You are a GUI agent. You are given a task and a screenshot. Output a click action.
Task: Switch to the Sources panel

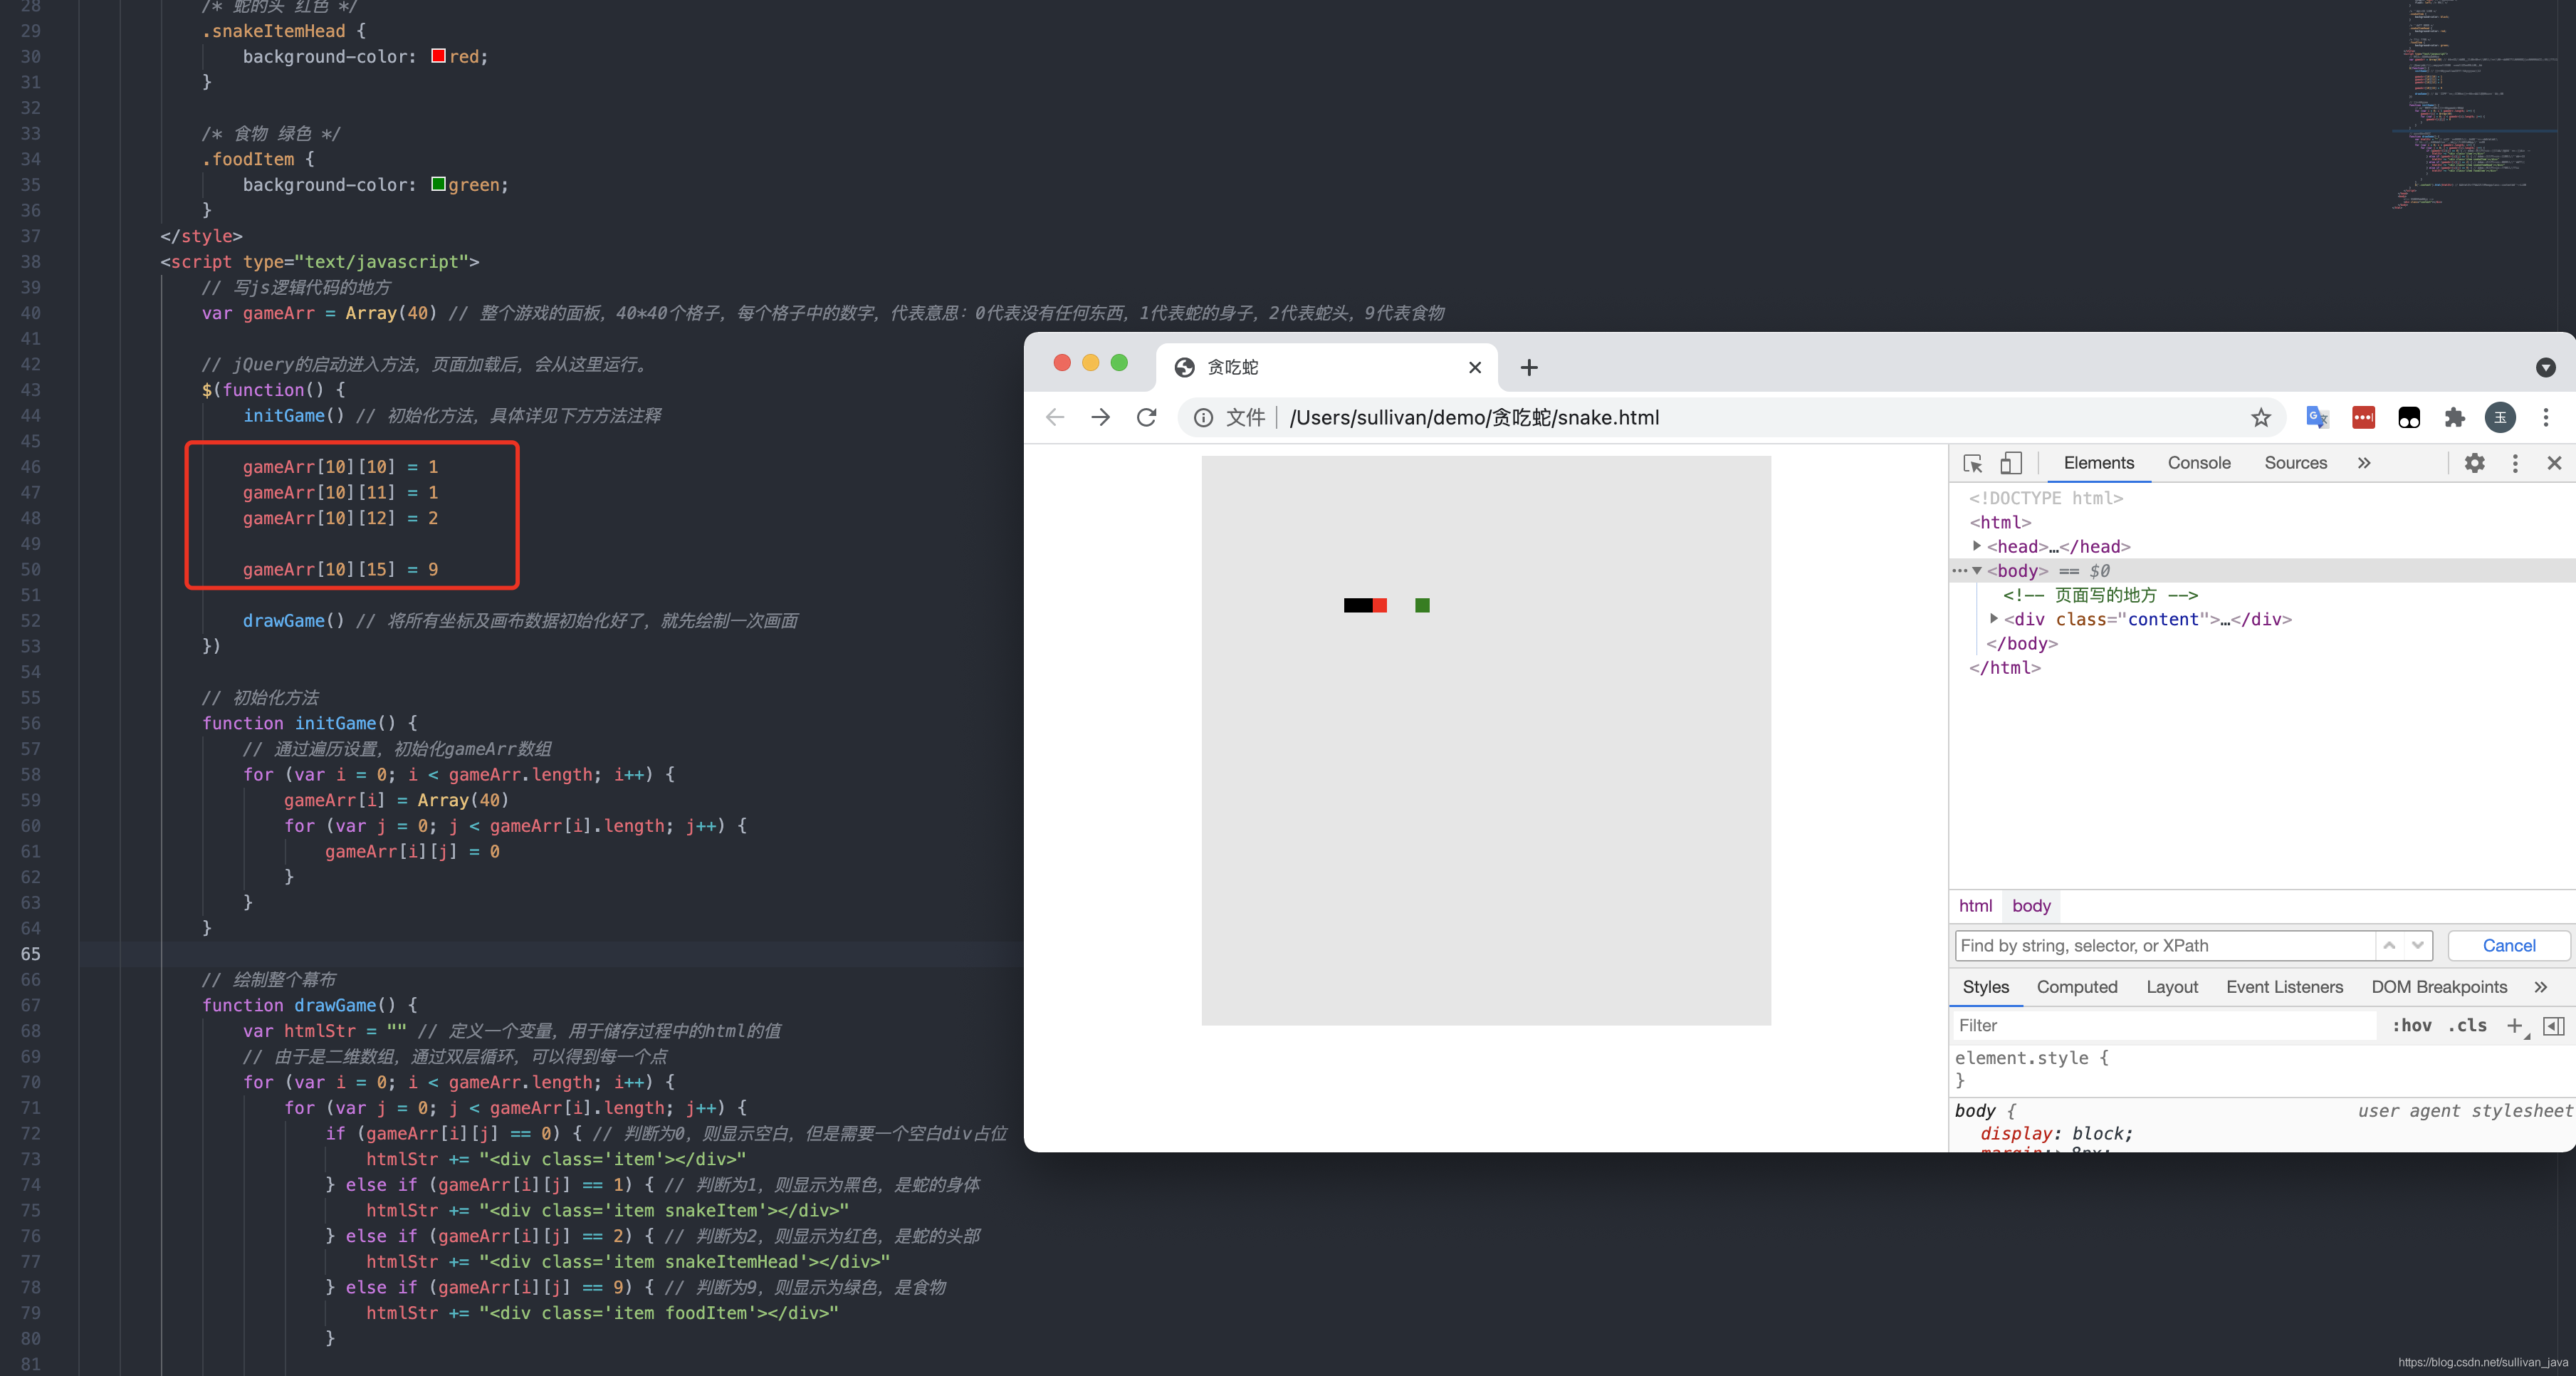(x=2295, y=463)
